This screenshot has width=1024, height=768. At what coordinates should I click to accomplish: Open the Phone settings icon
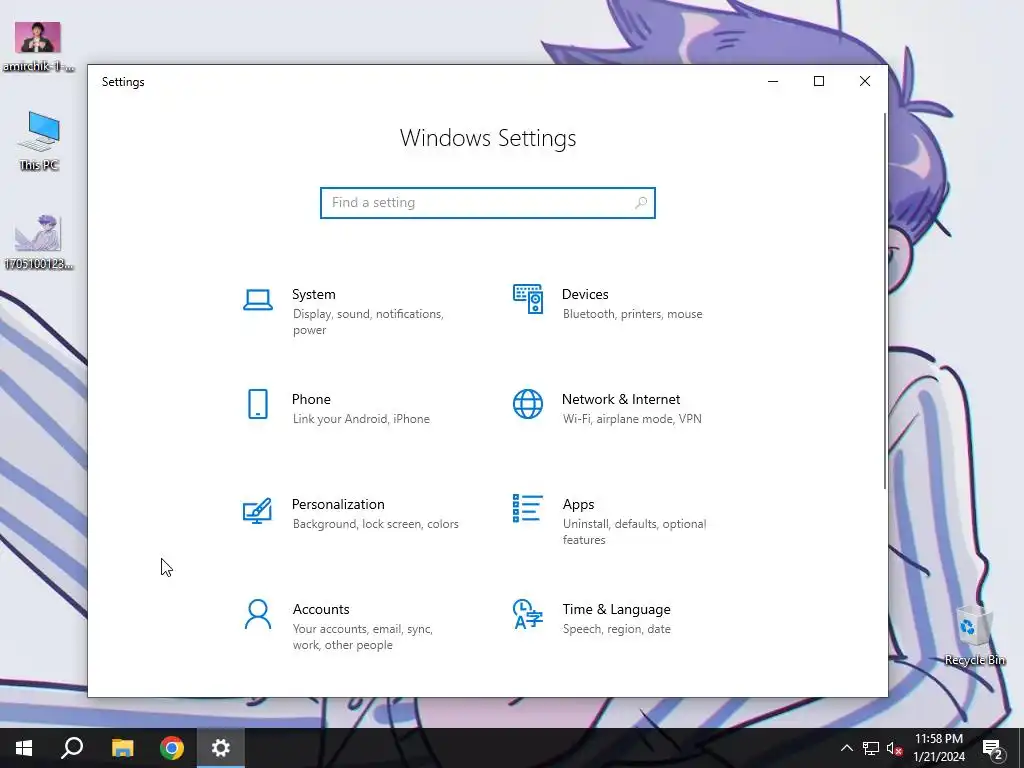coord(258,404)
